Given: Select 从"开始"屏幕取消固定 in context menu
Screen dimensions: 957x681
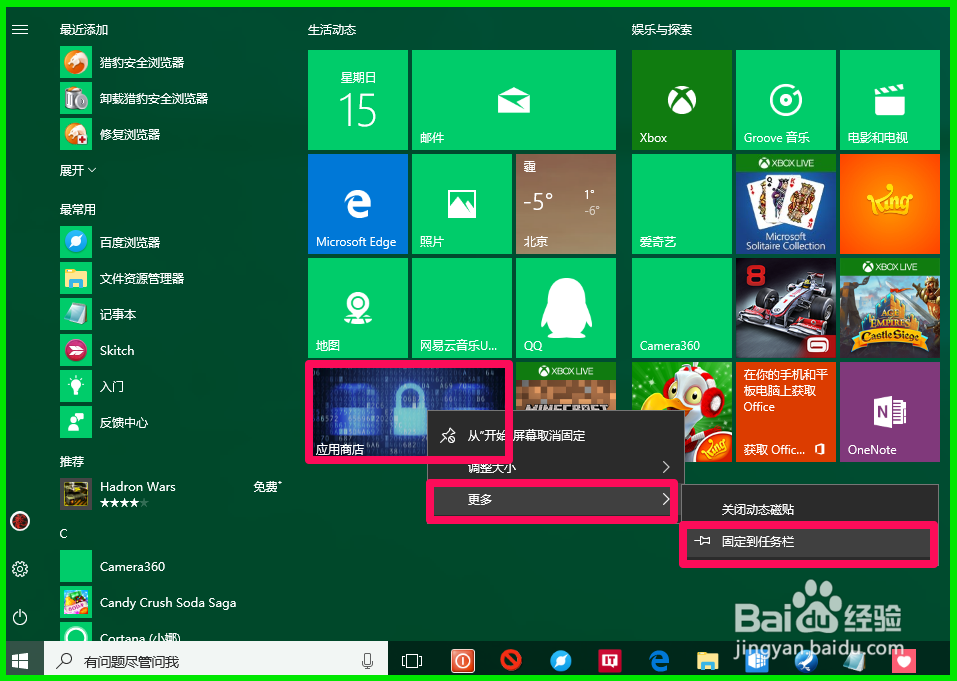Looking at the screenshot, I should (555, 436).
